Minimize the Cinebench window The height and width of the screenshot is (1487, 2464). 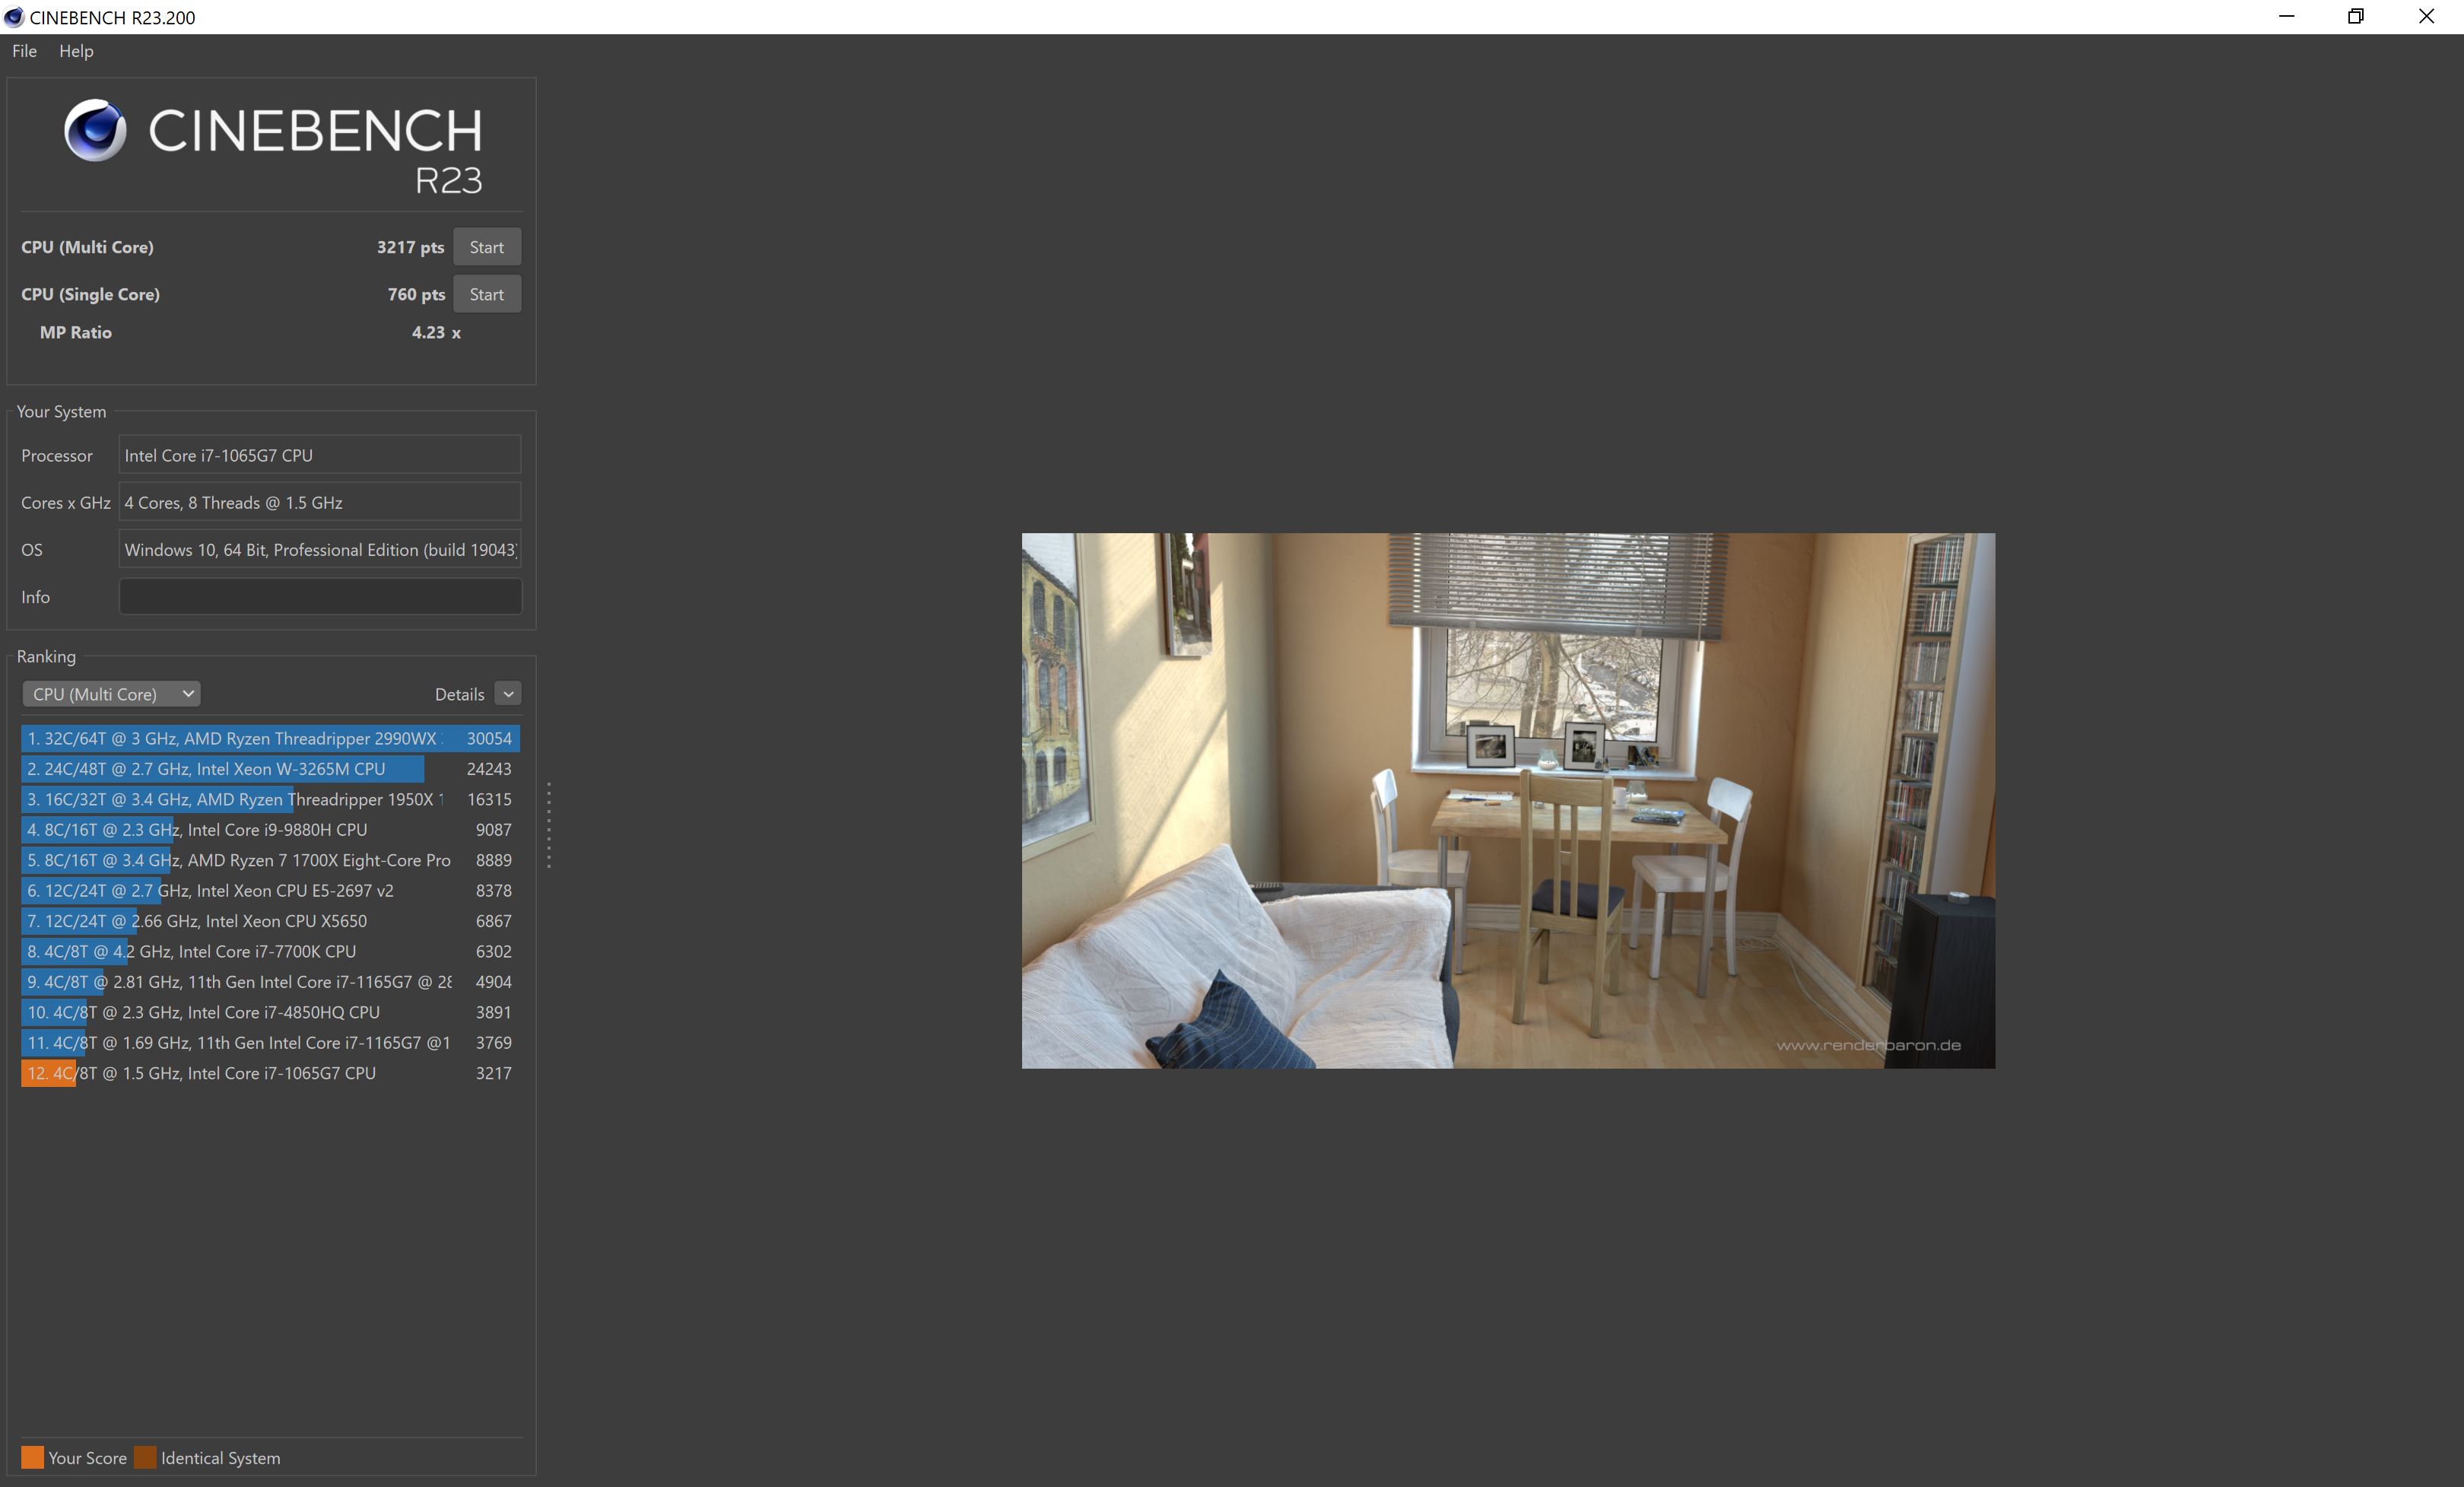coord(2286,17)
